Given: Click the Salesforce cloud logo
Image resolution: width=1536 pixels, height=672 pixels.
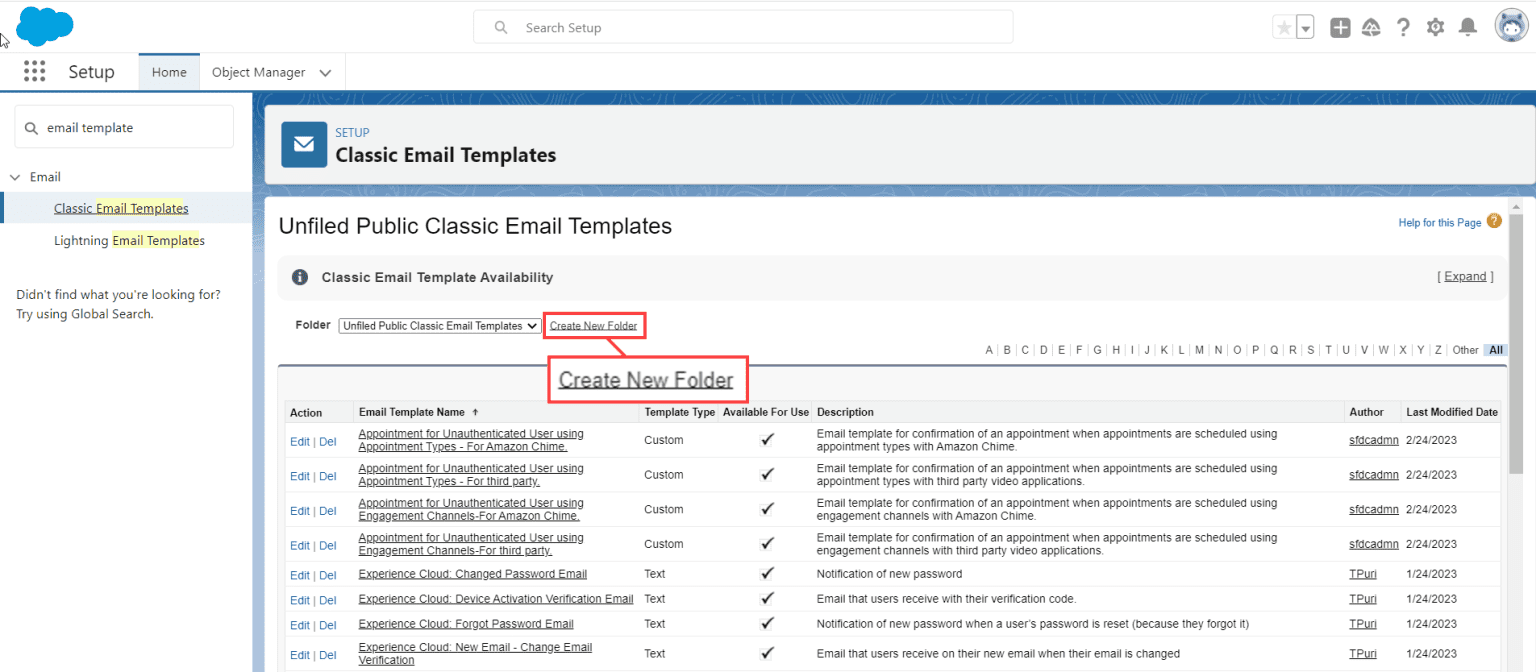Looking at the screenshot, I should tap(44, 25).
